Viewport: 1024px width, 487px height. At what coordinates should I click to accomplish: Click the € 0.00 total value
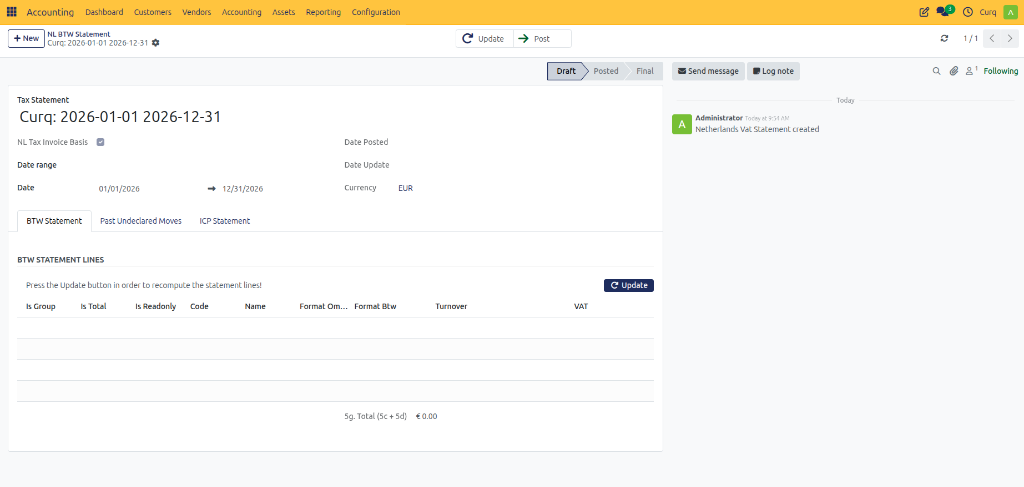coord(426,416)
